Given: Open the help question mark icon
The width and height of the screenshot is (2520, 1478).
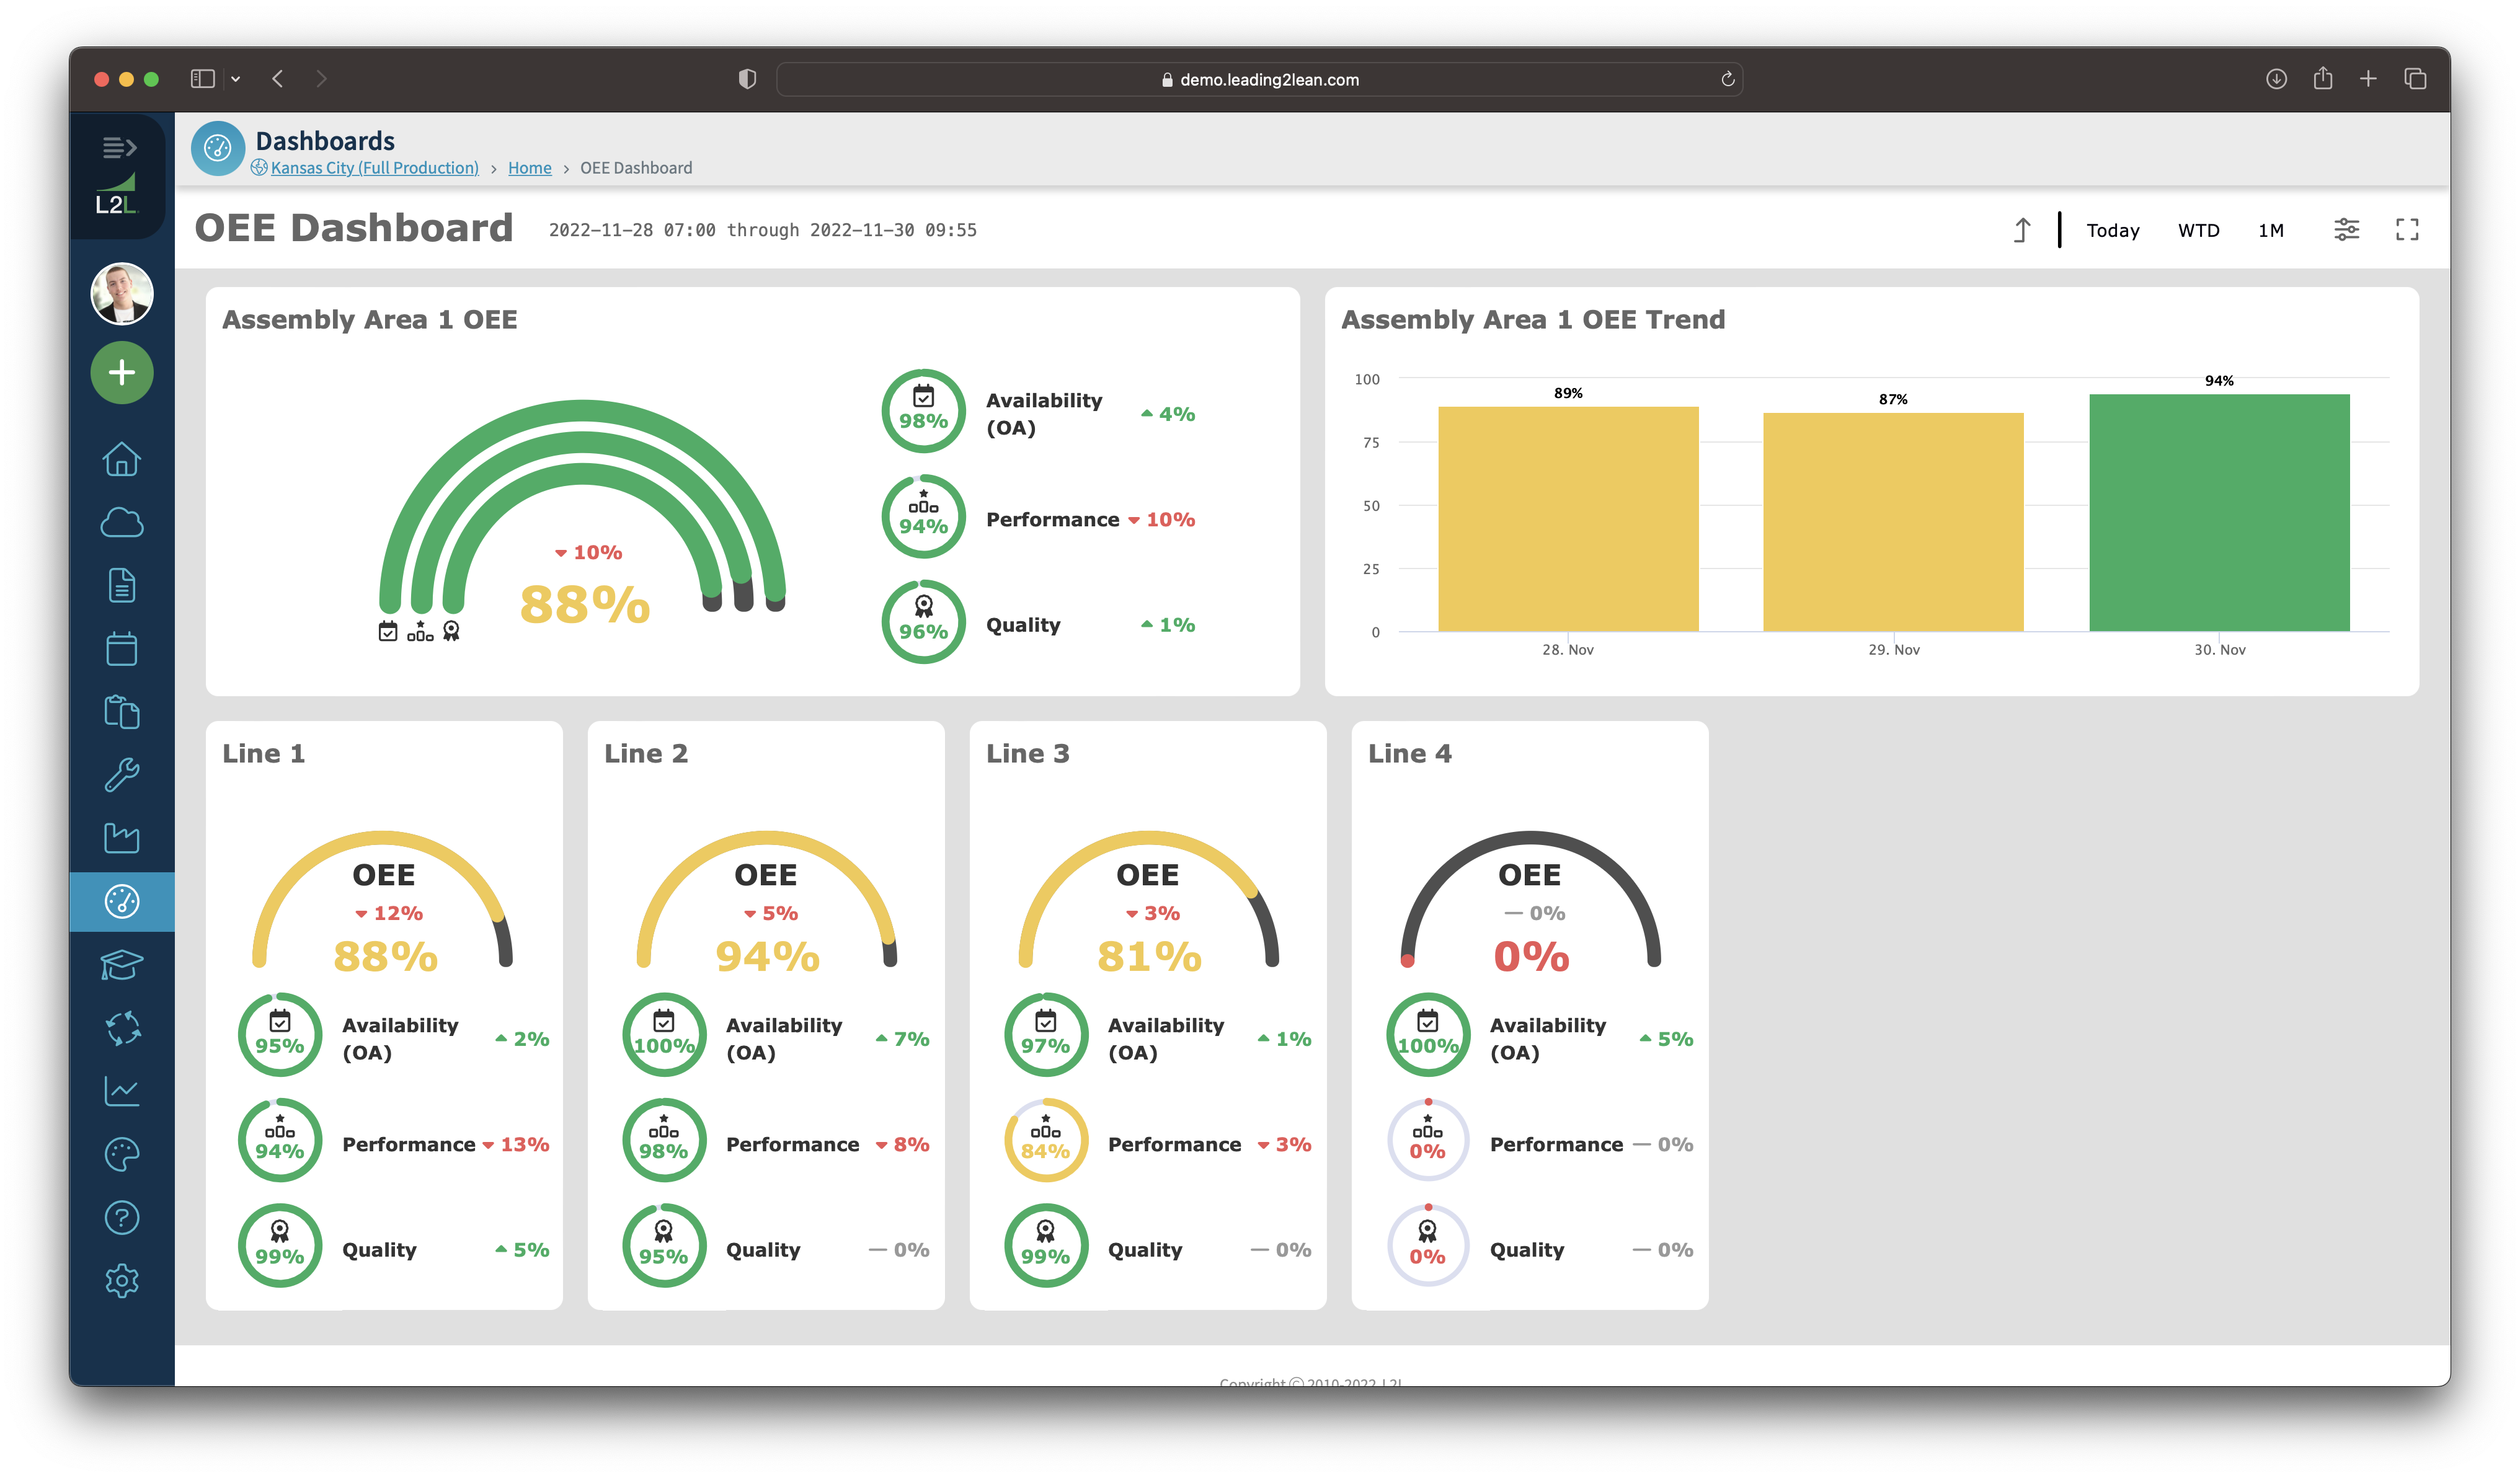Looking at the screenshot, I should (x=122, y=1218).
